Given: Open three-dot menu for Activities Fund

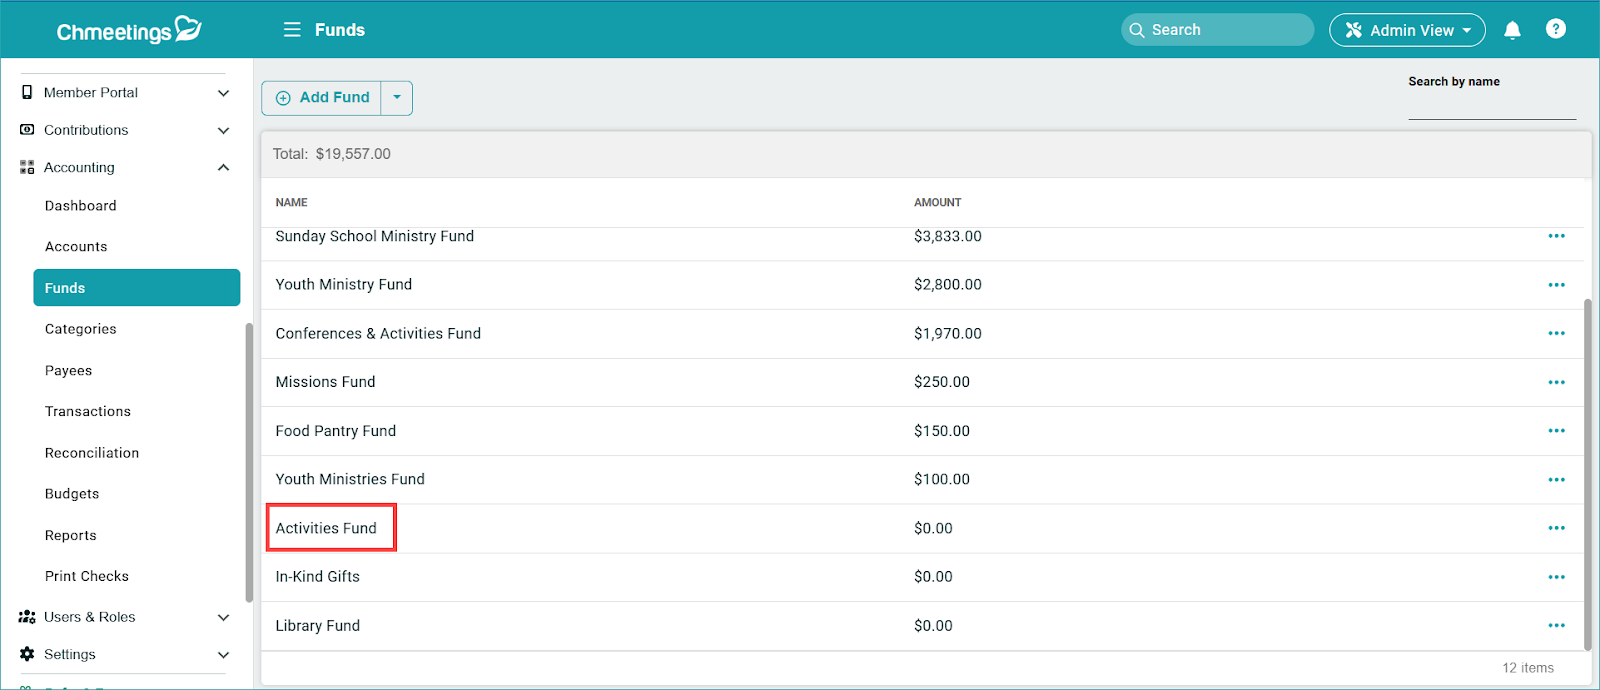Looking at the screenshot, I should [1556, 528].
